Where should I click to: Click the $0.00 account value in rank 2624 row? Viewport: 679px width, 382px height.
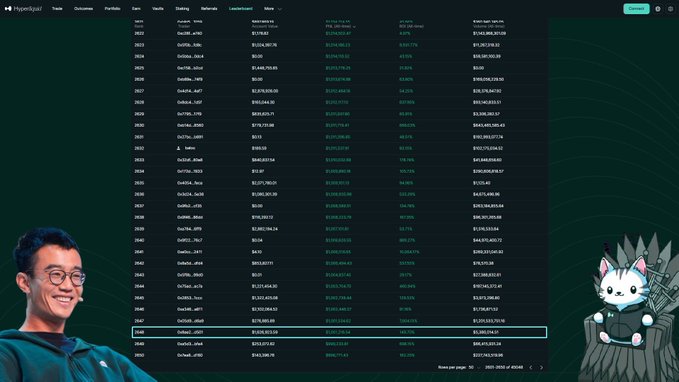tap(257, 56)
